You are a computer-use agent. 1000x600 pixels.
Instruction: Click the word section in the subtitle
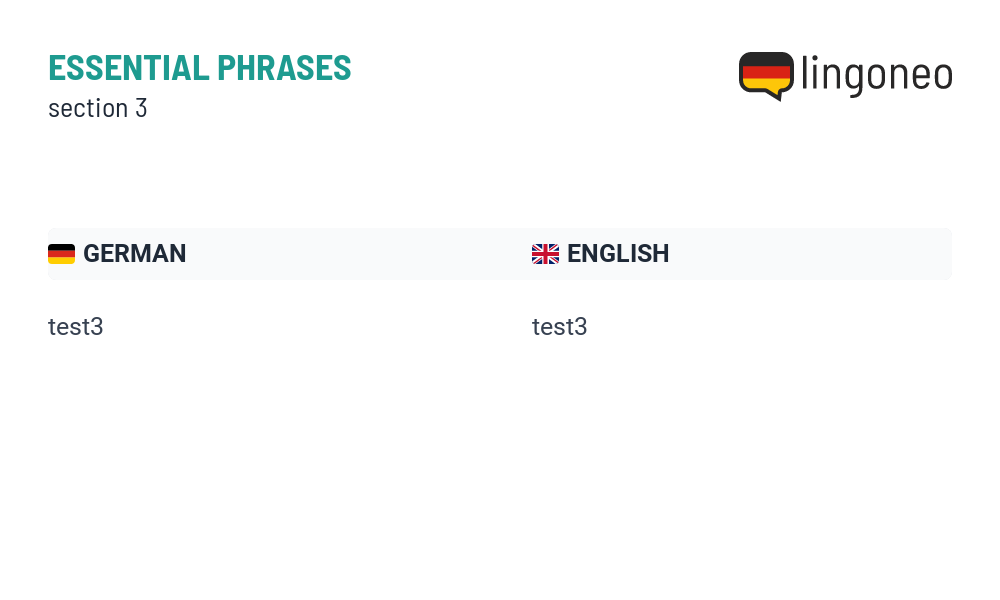[x=88, y=108]
